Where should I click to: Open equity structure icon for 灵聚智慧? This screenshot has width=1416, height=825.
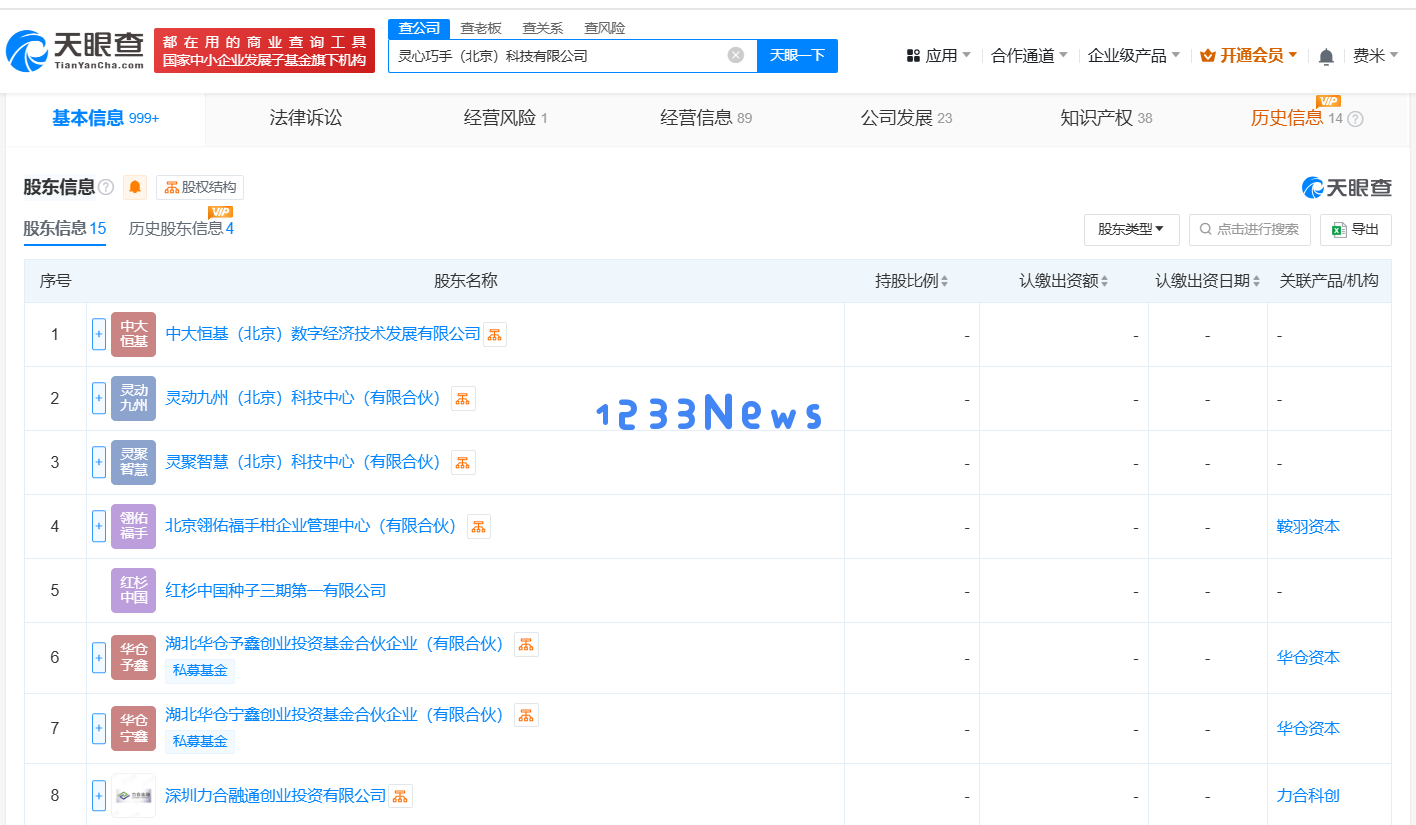coord(463,463)
